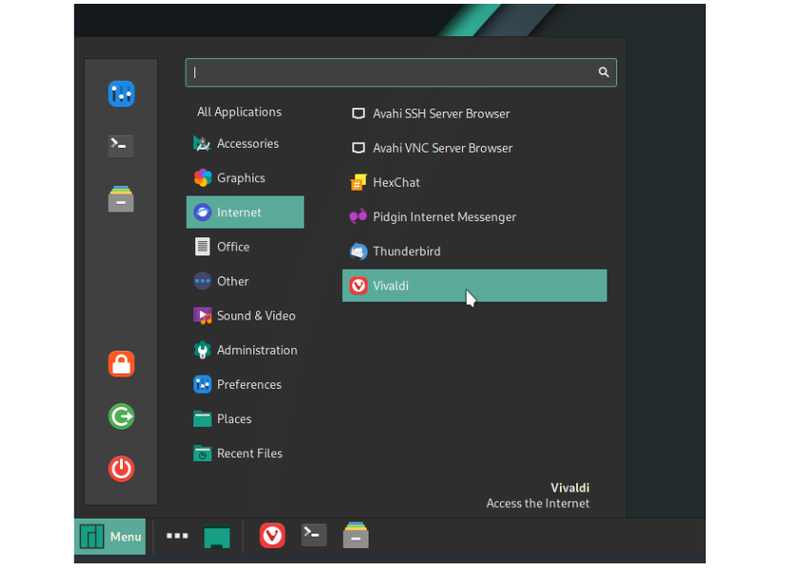Click the three-dots workspace icon on the panel
Image resolution: width=800 pixels, height=569 pixels.
(x=177, y=536)
